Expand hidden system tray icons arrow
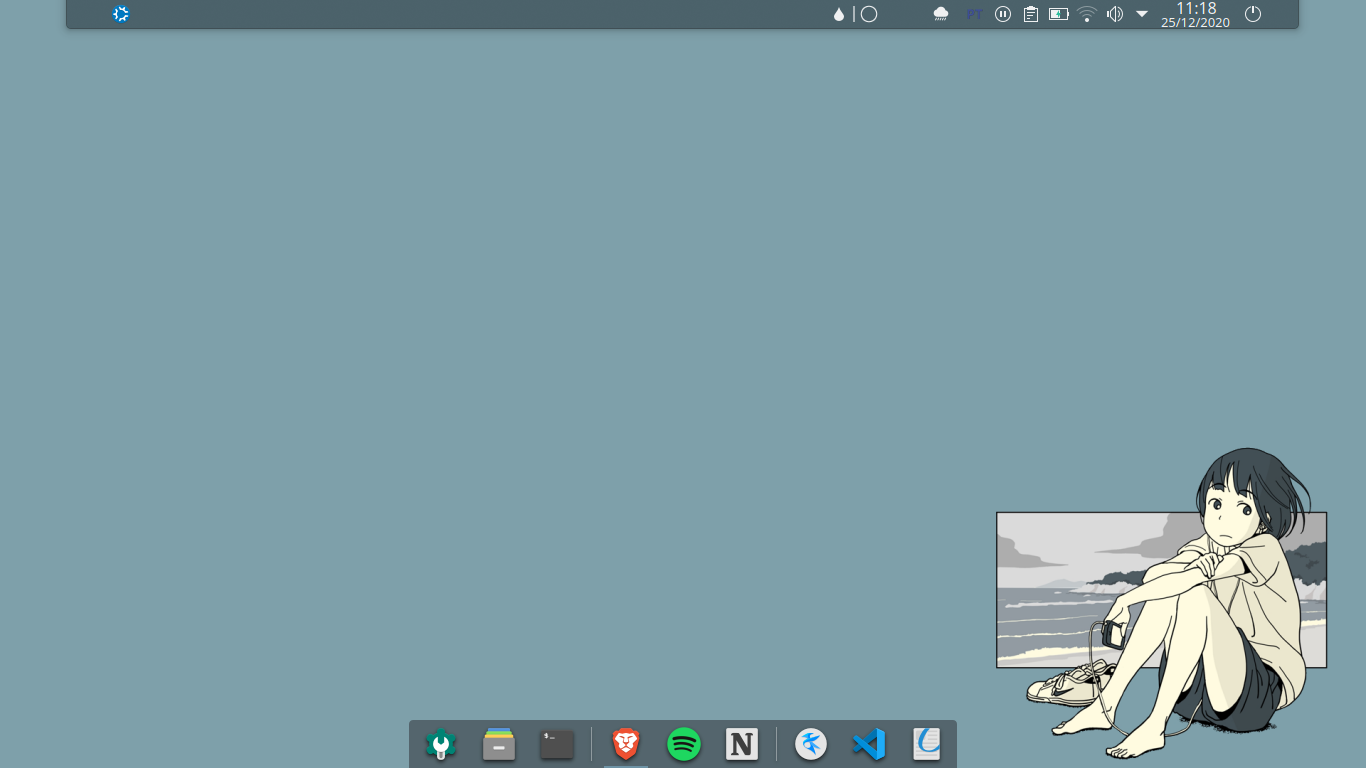Screen dimensions: 1366x768 (x=1142, y=14)
